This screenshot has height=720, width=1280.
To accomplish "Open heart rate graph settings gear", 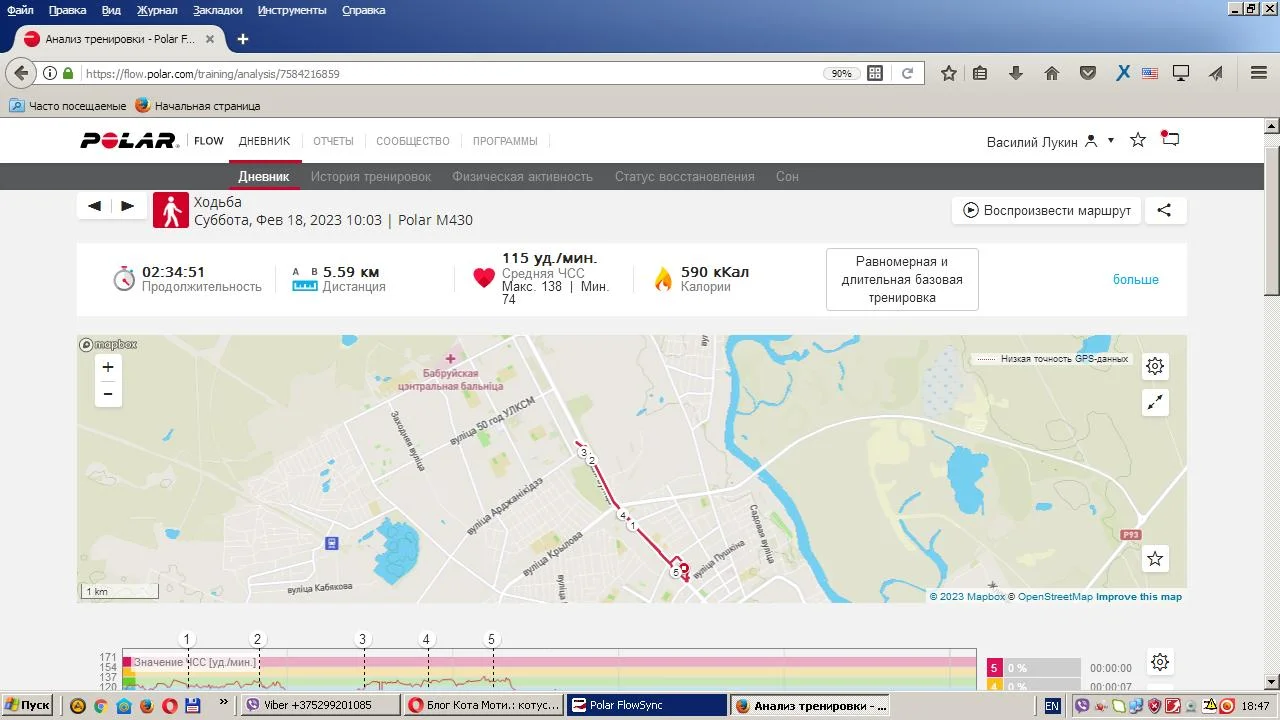I will click(1160, 662).
